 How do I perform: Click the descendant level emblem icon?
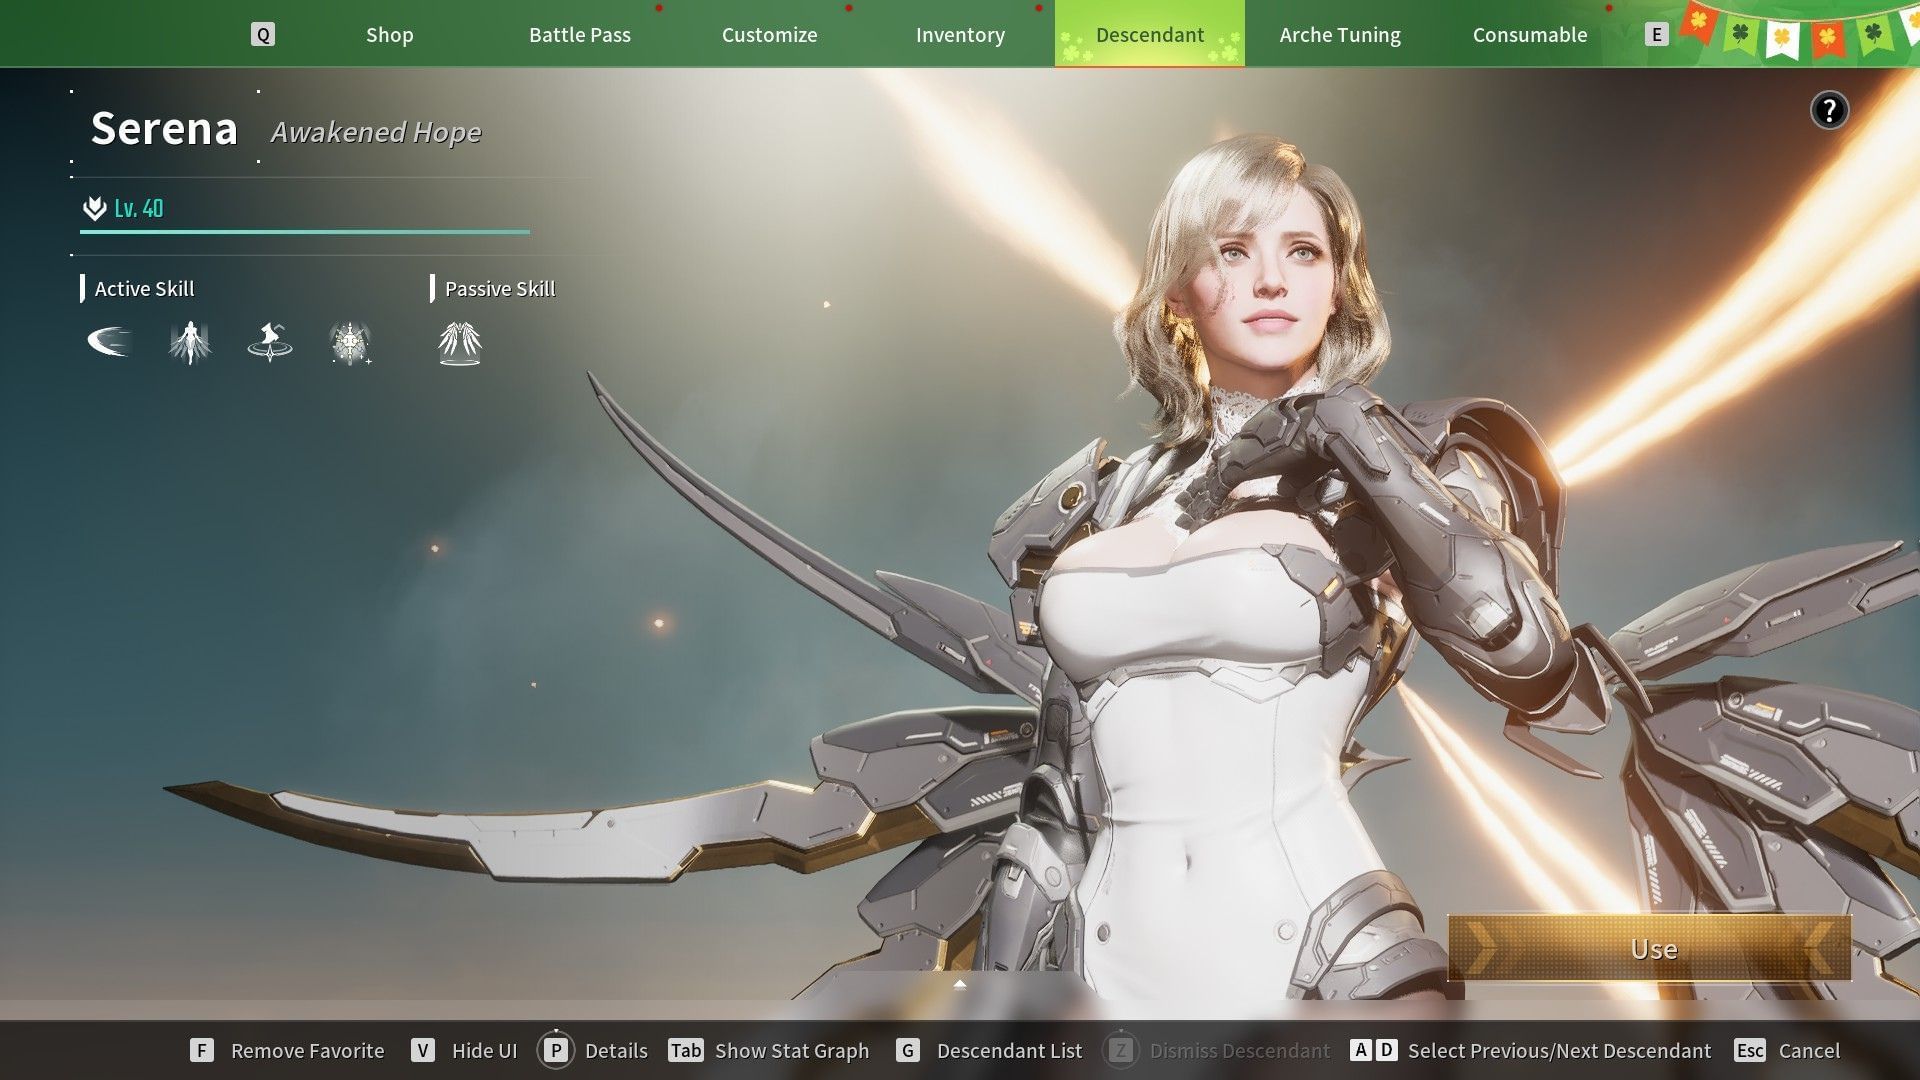click(94, 208)
